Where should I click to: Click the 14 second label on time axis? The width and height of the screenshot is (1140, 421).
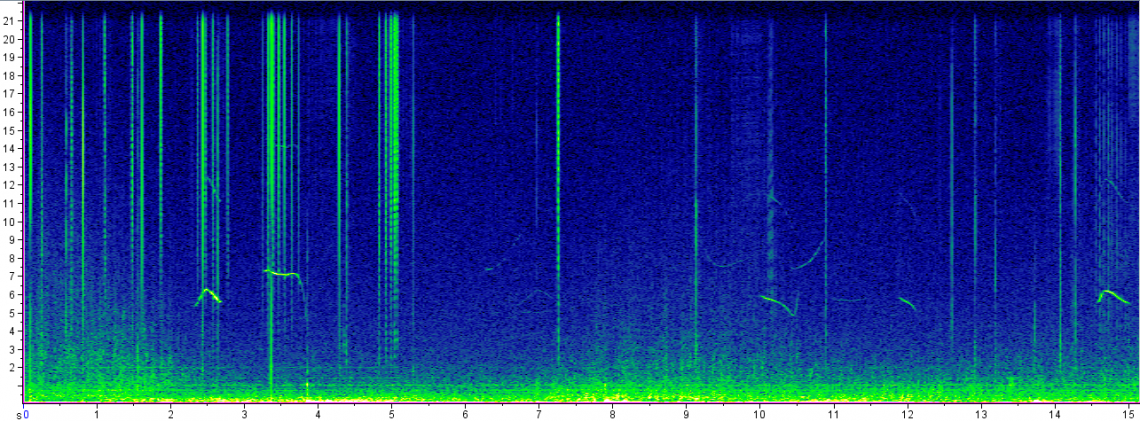pyautogui.click(x=1055, y=414)
